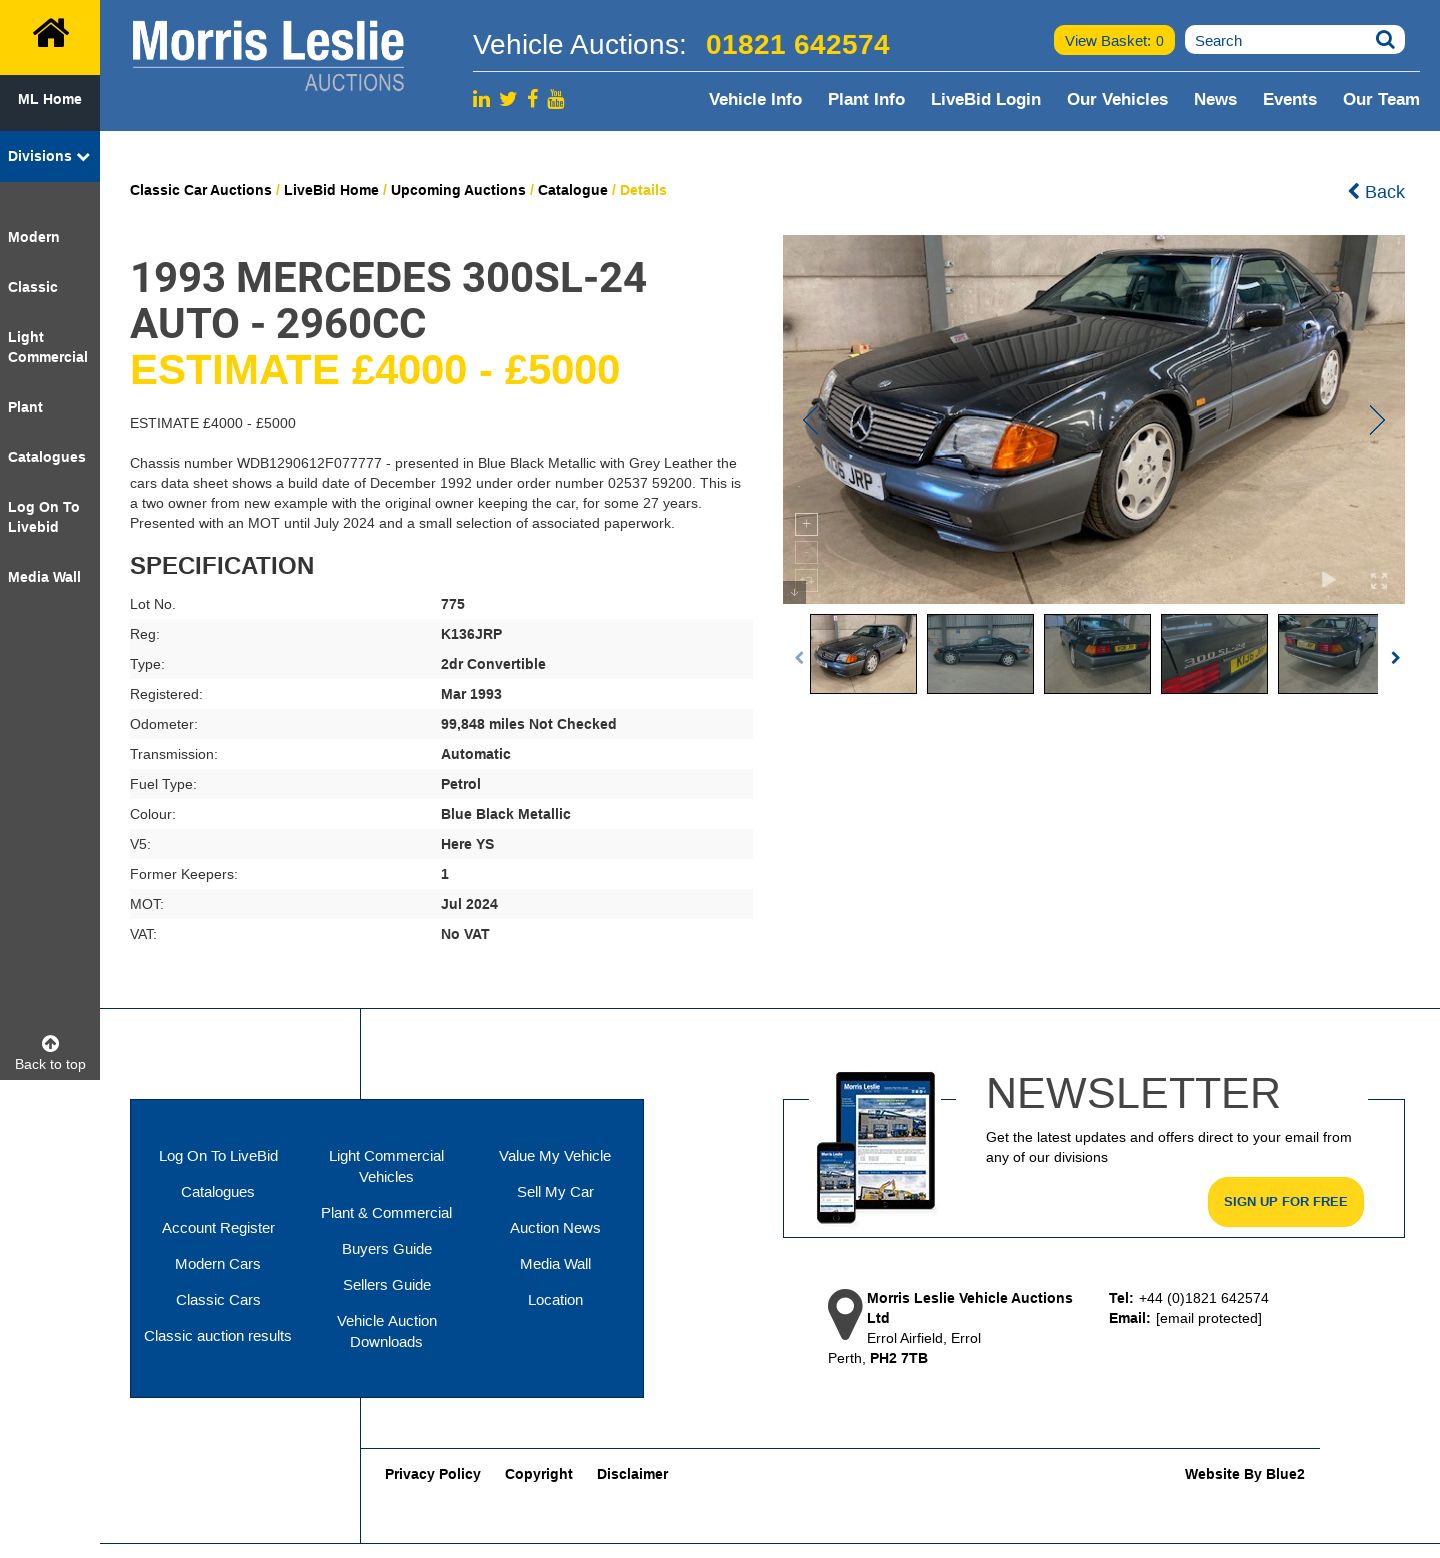The width and height of the screenshot is (1440, 1558).
Task: Open the Morris Leslie YouTube channel
Action: (556, 99)
